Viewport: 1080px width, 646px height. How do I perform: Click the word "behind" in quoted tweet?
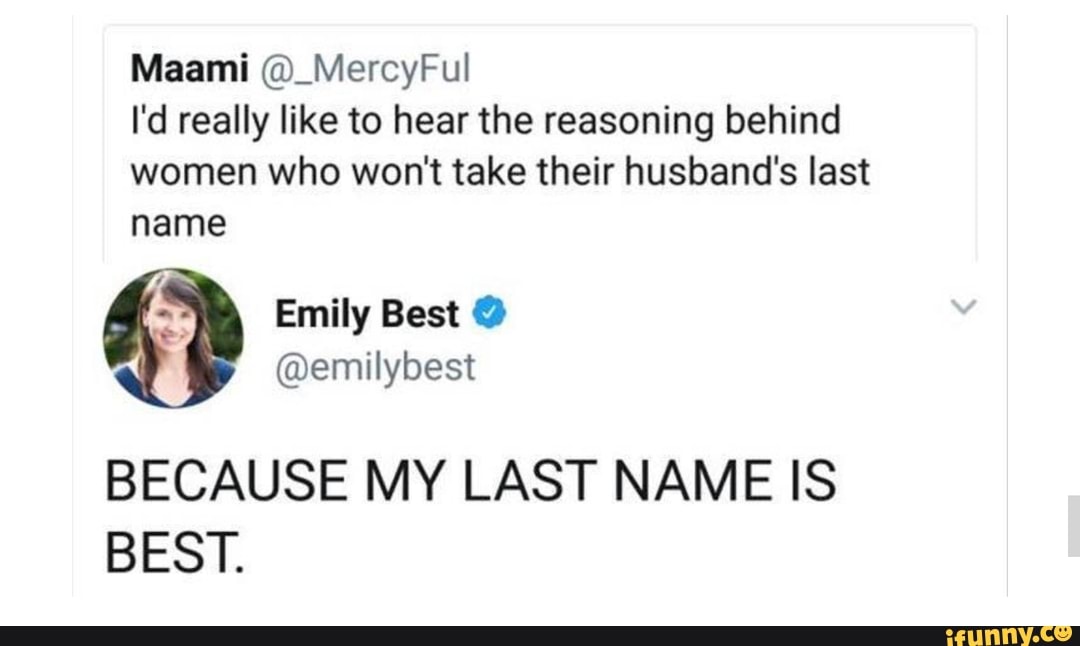(x=787, y=121)
